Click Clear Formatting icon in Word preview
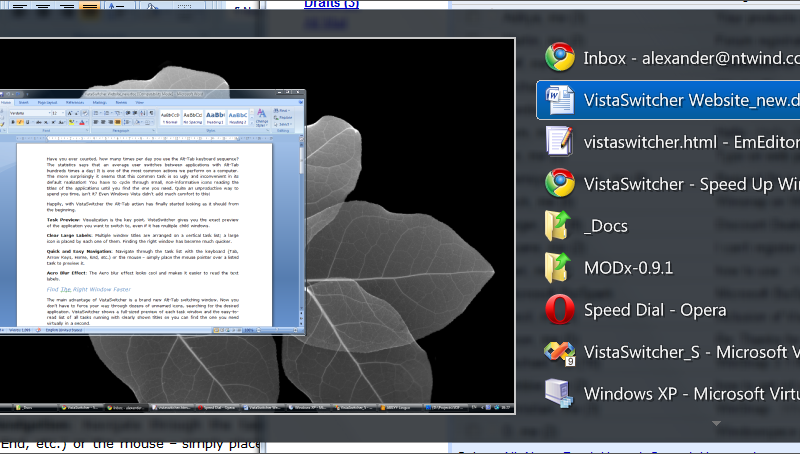The image size is (800, 454). click(85, 113)
